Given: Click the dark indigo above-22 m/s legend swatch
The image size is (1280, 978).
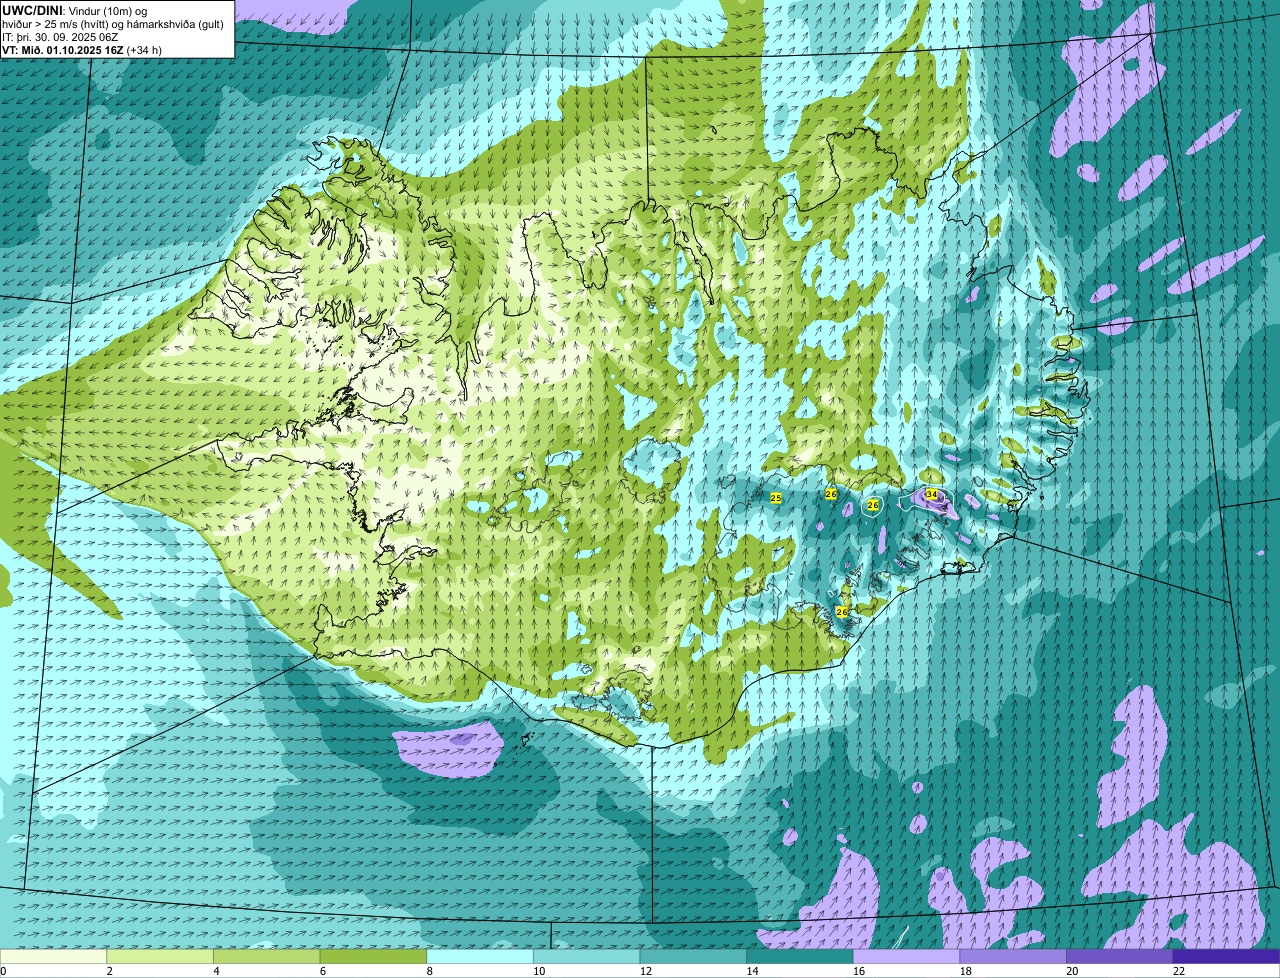Looking at the screenshot, I should point(1226,956).
